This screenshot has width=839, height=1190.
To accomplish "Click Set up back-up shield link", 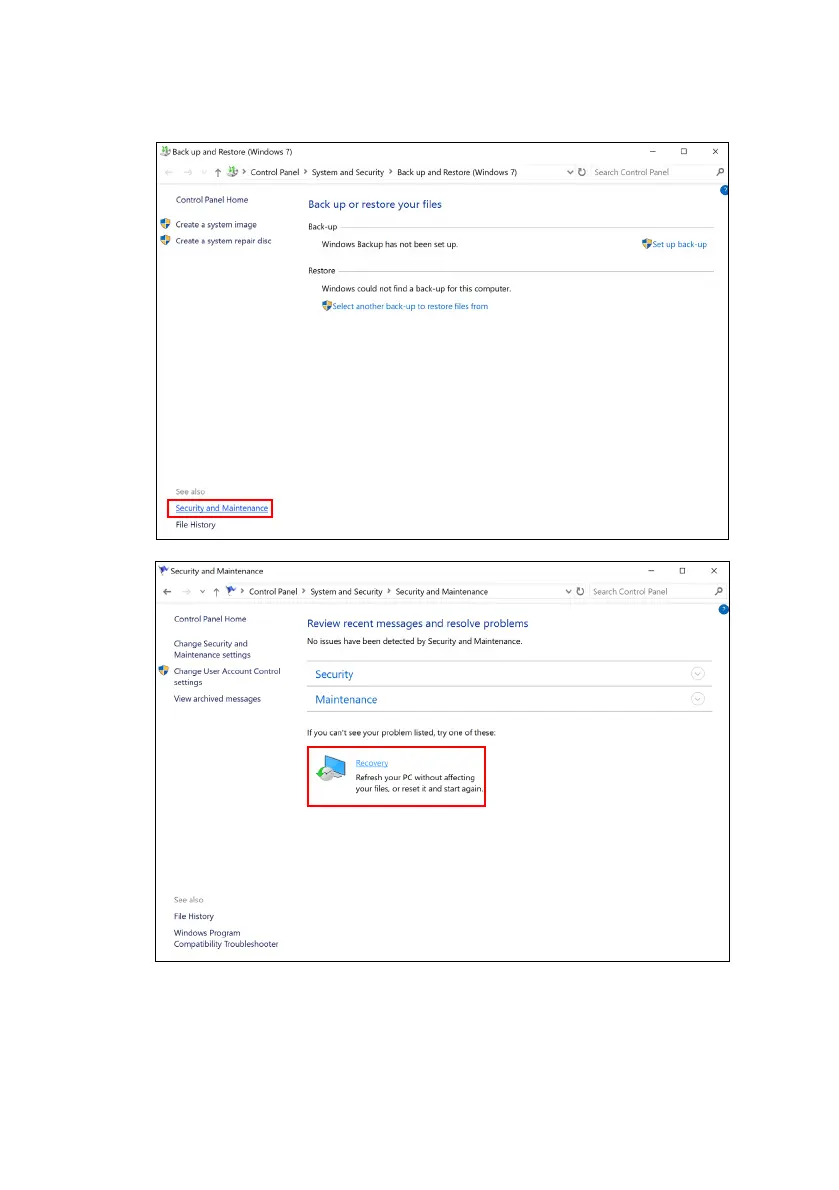I will pos(674,244).
